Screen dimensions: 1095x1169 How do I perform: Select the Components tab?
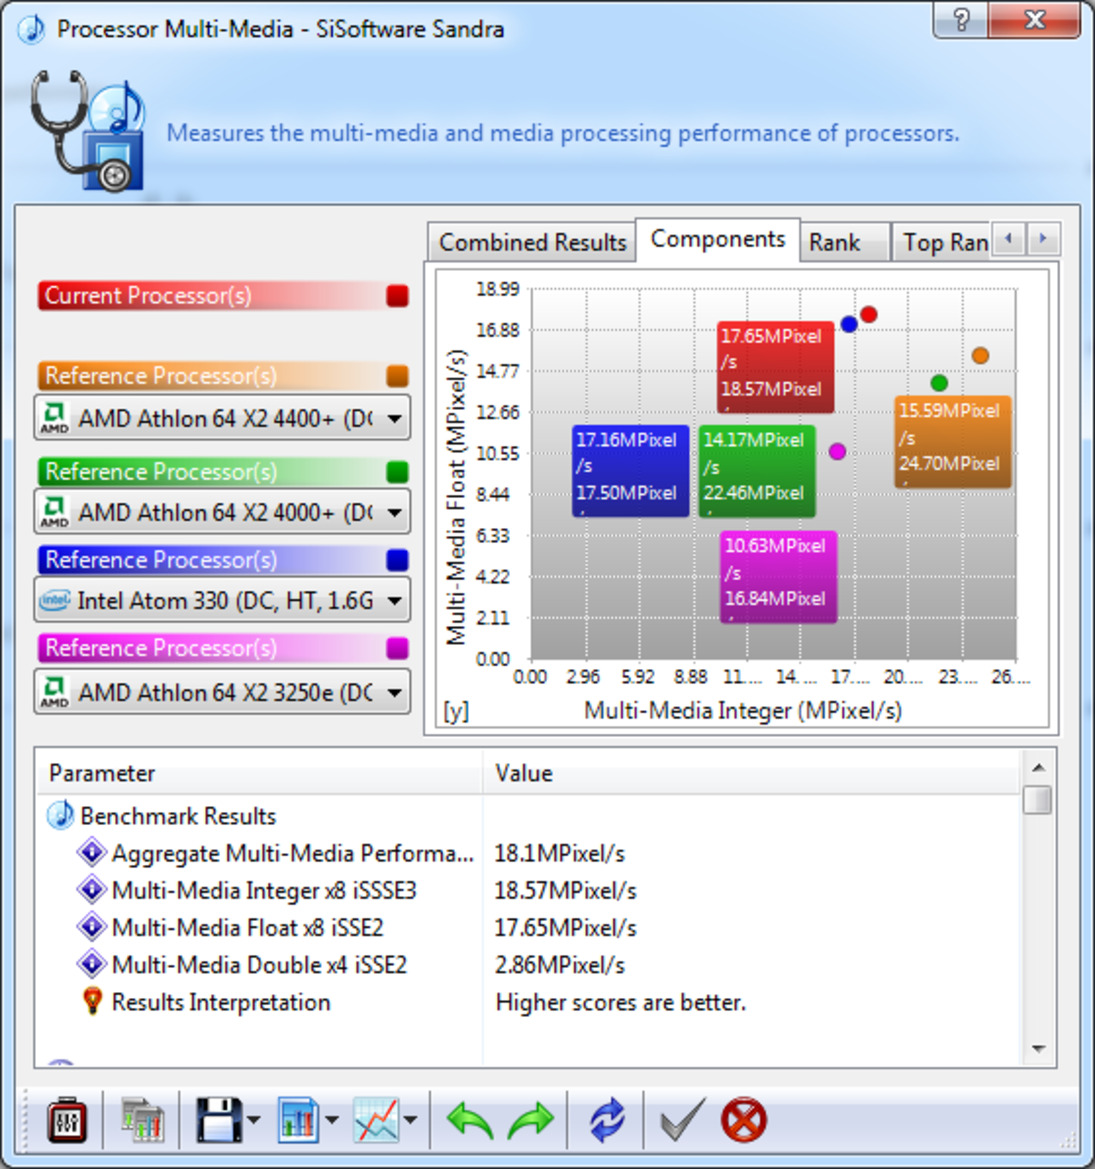[718, 239]
